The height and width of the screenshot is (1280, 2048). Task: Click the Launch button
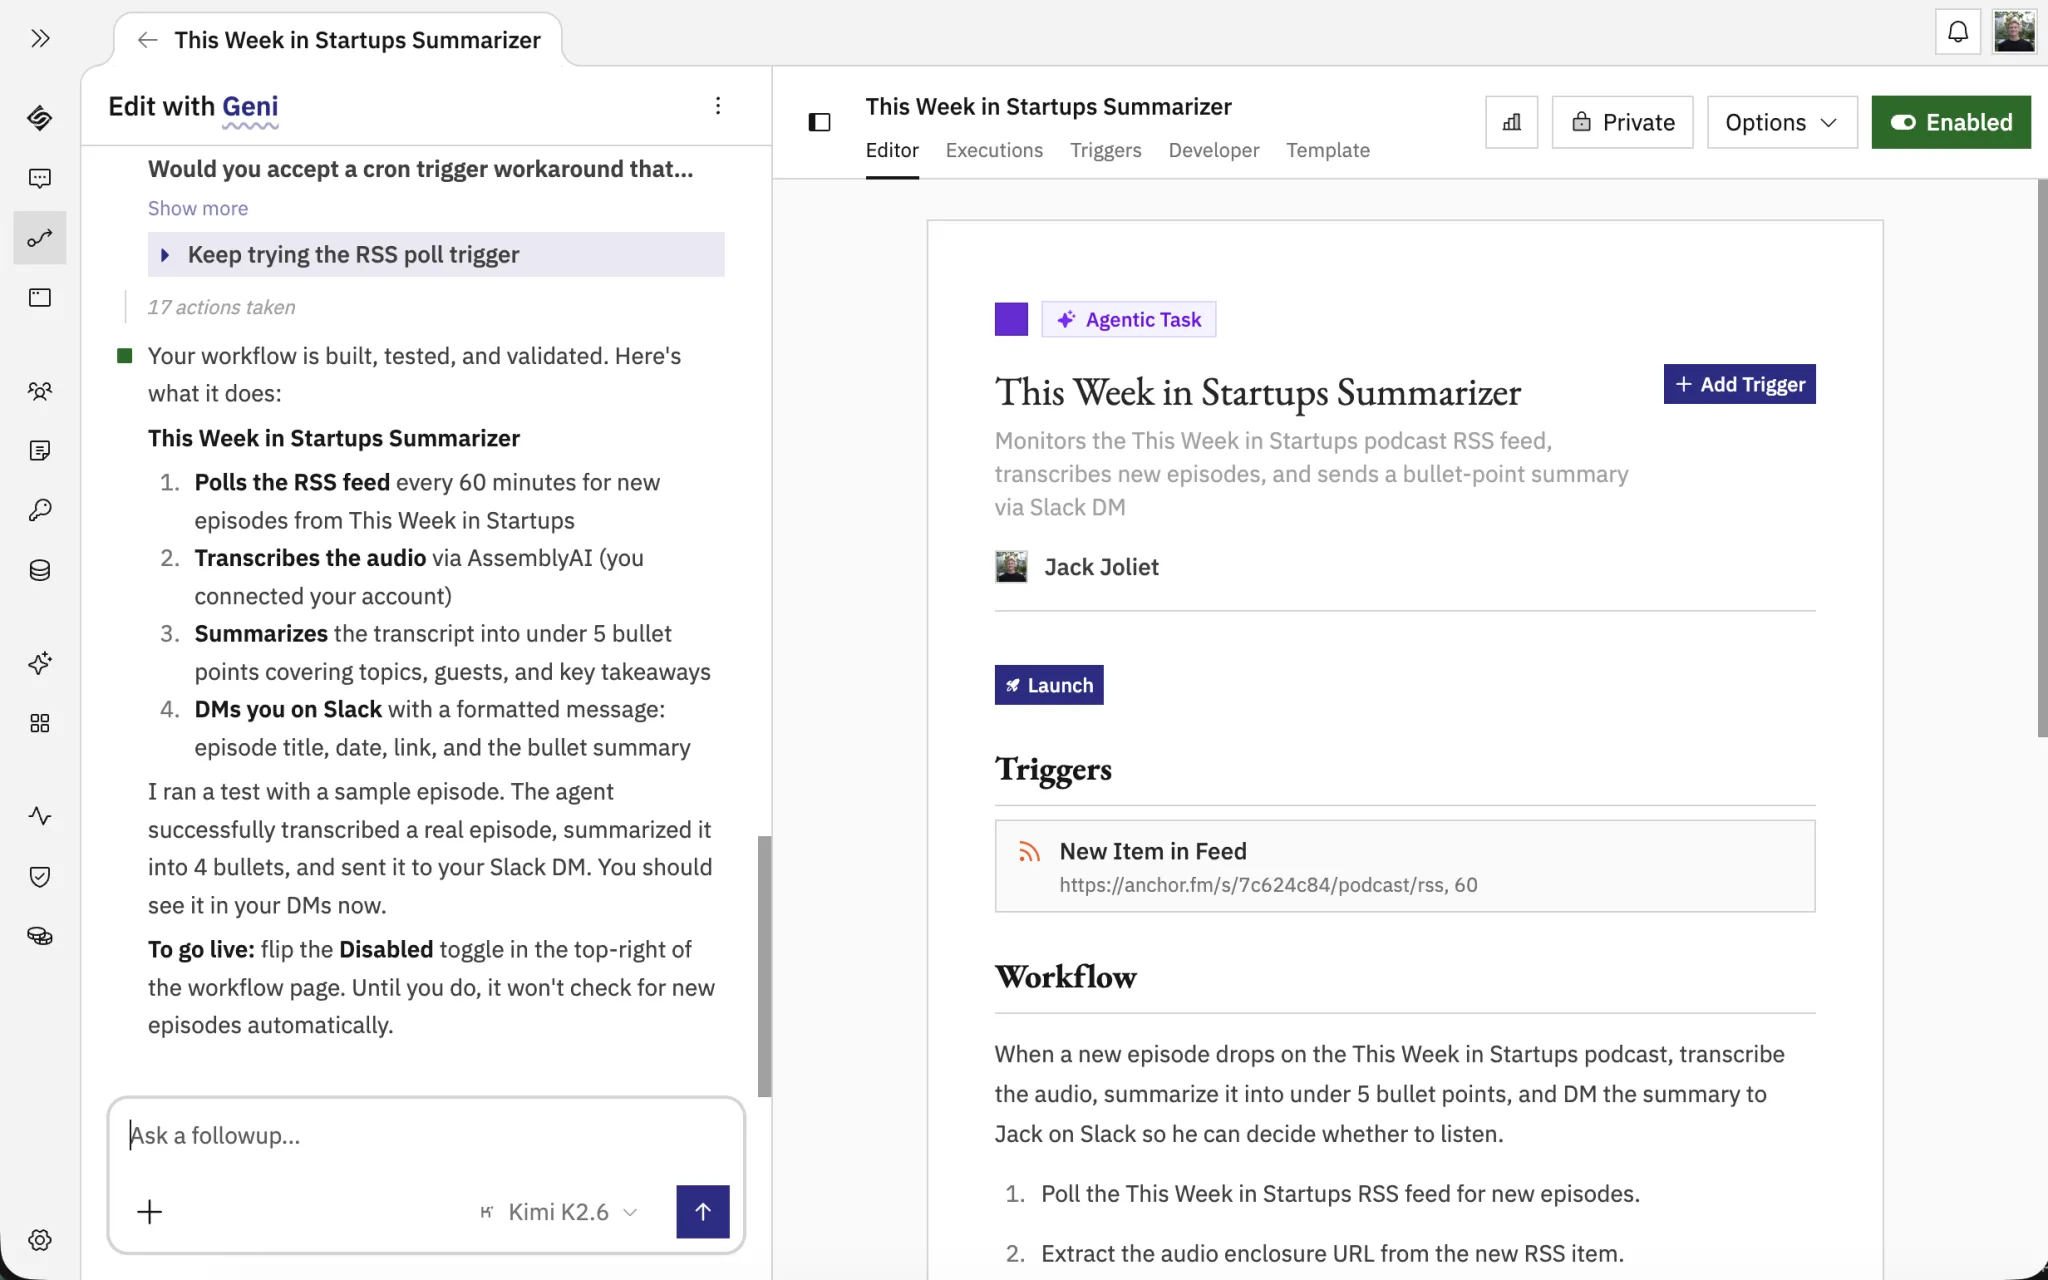pyautogui.click(x=1048, y=685)
